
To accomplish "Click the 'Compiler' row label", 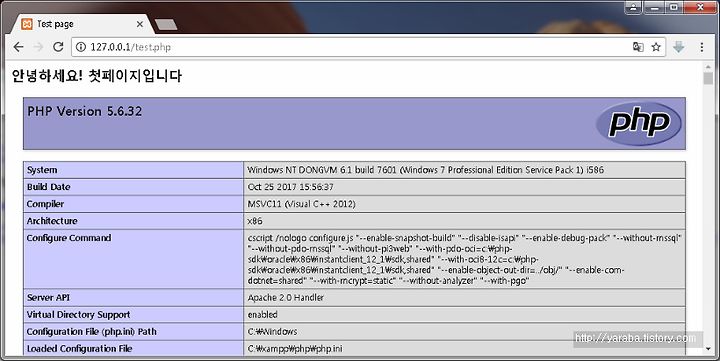I will pos(45,204).
